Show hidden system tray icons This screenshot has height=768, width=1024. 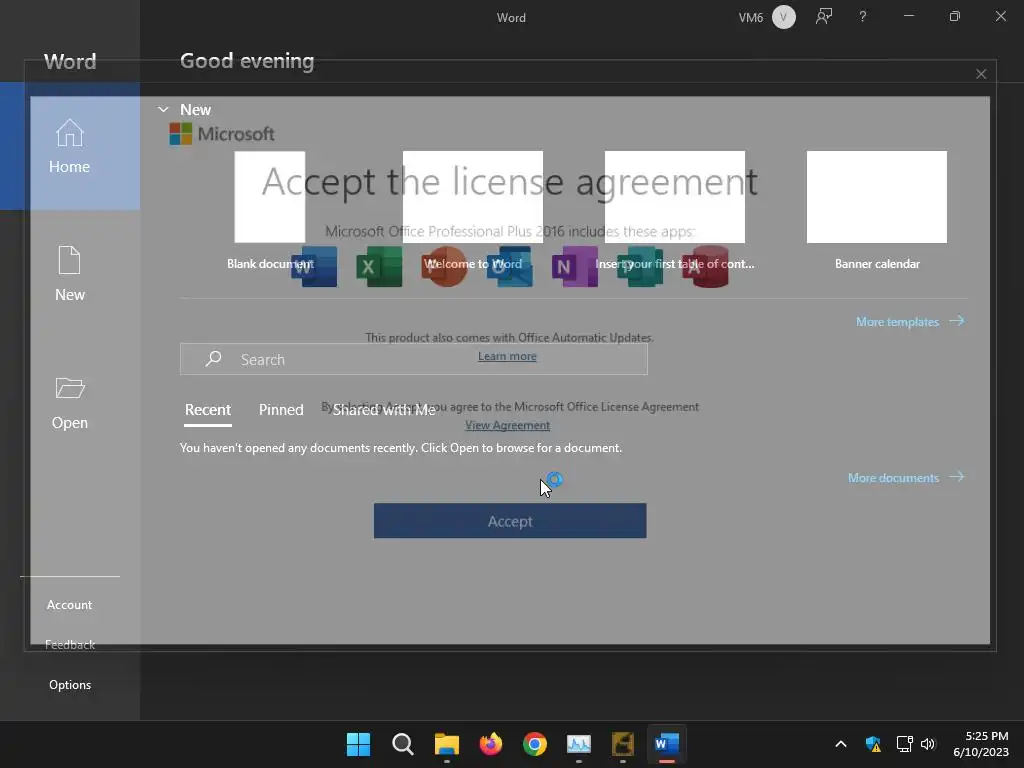[841, 744]
